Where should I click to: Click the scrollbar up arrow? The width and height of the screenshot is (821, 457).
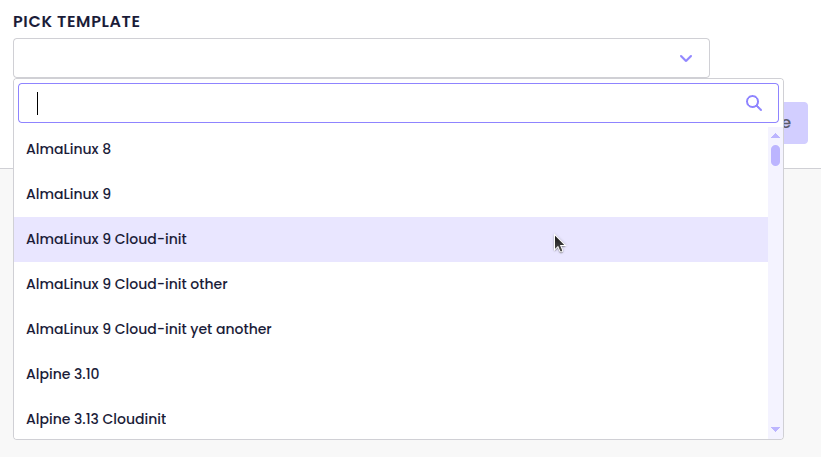(775, 136)
